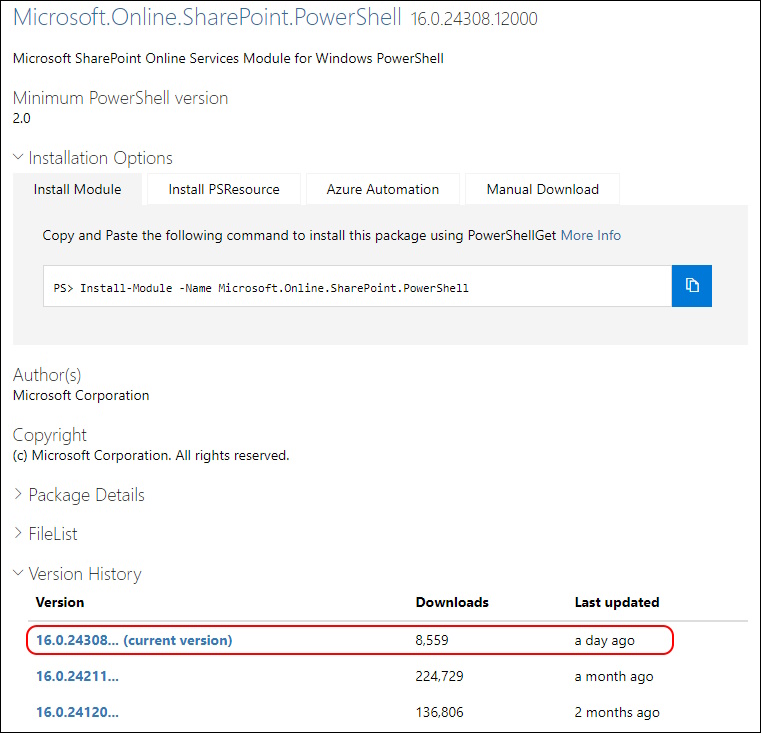The width and height of the screenshot is (761, 733).
Task: Copy the Install-Module command using the copy icon
Action: click(691, 286)
